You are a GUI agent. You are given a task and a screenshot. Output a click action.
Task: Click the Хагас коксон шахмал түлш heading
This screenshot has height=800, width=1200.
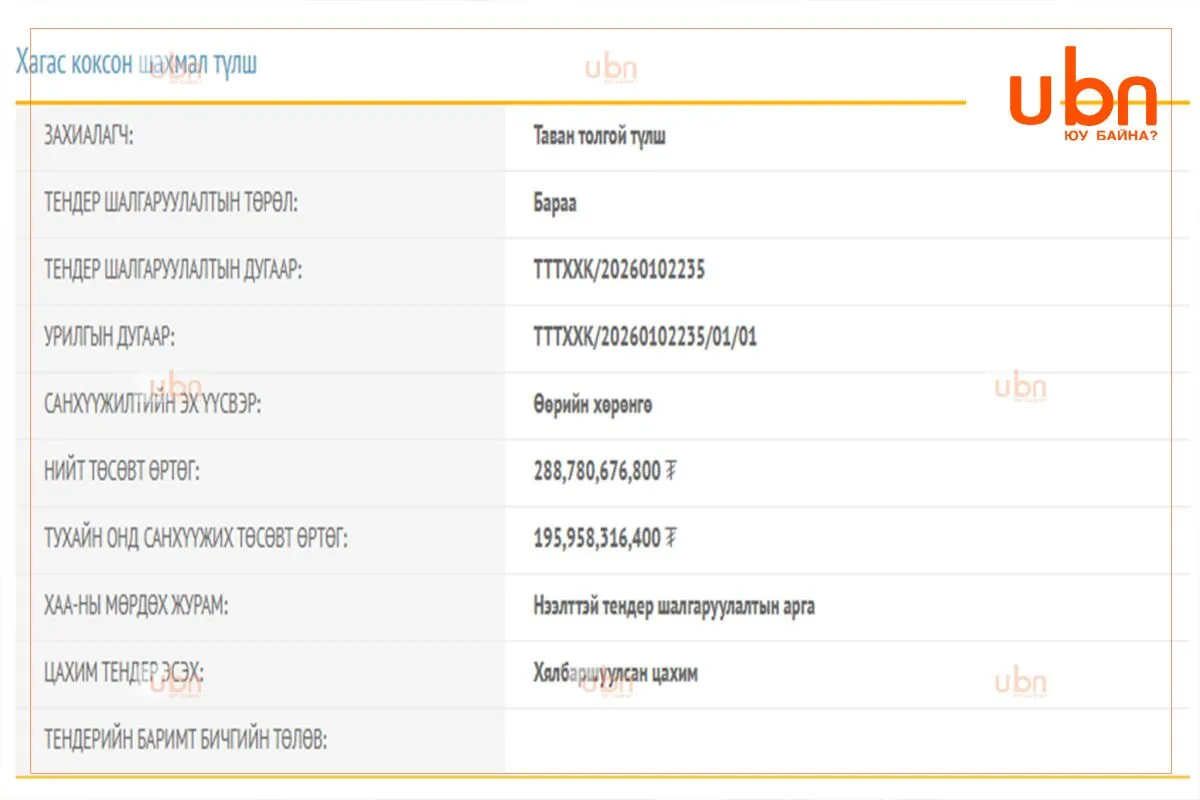137,63
